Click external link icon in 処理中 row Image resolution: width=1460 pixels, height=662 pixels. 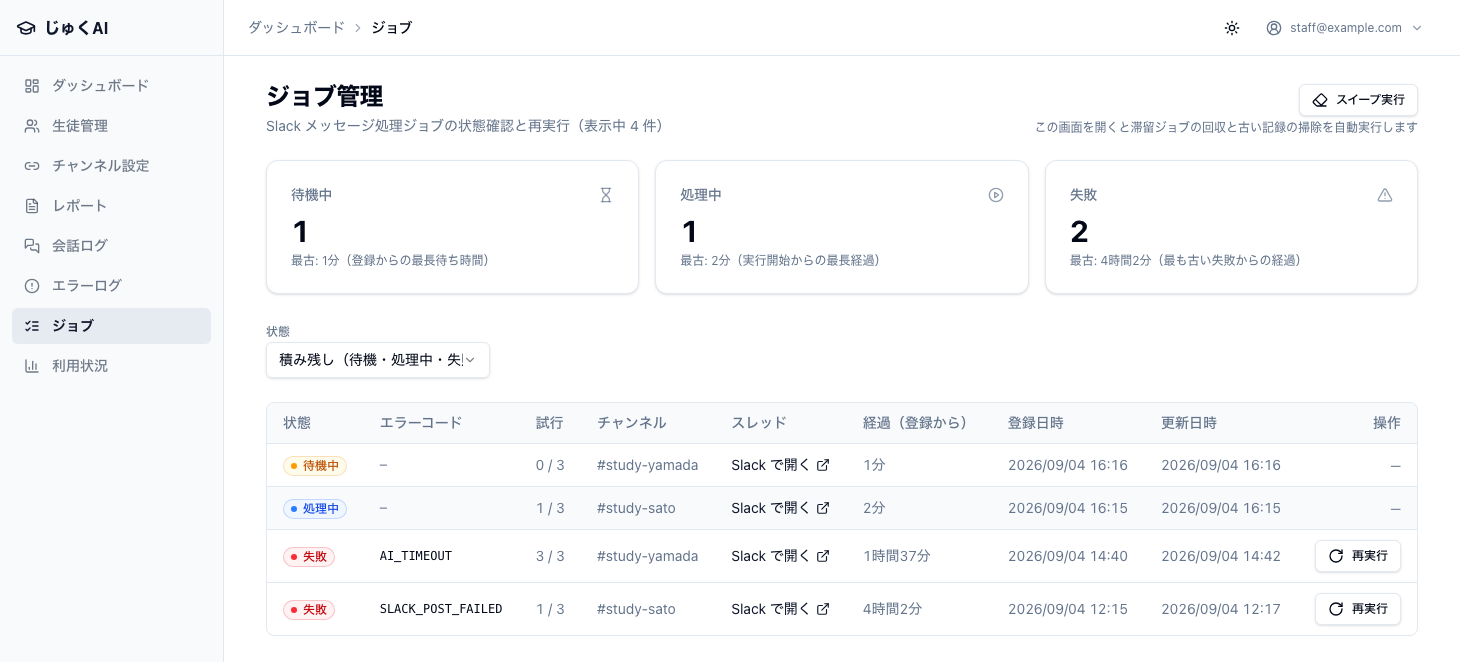tap(823, 508)
